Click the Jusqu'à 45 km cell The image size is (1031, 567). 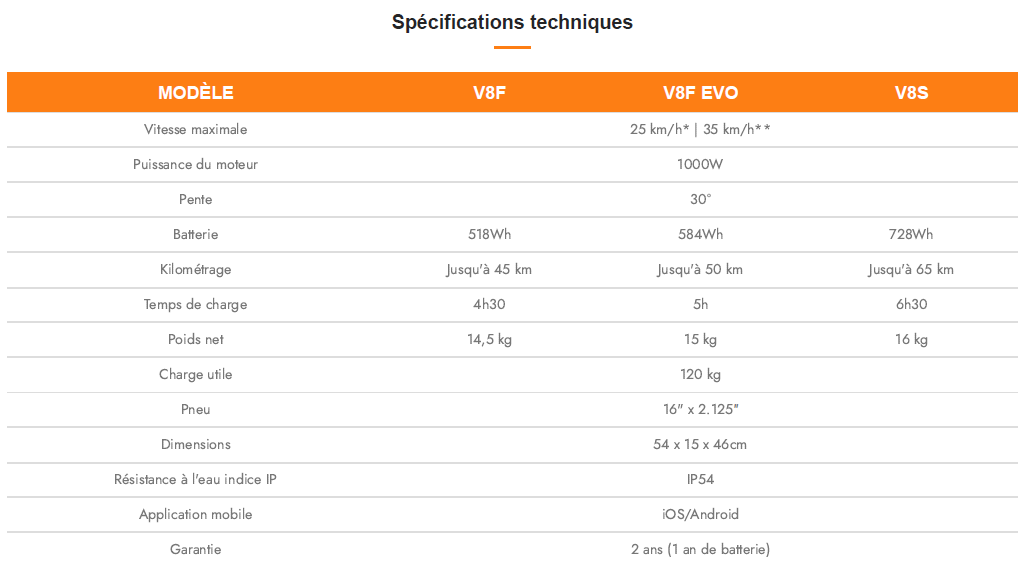(489, 270)
